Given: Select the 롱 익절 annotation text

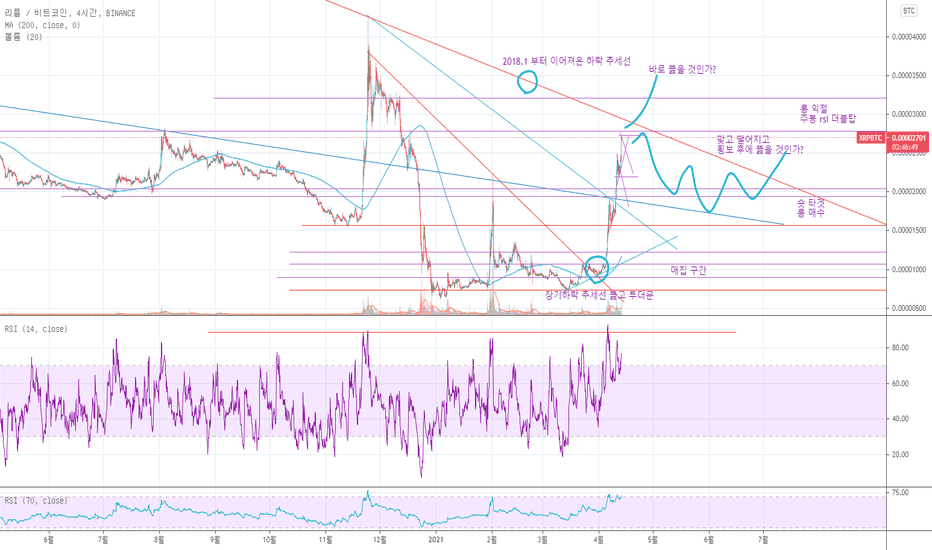Looking at the screenshot, I should pos(814,109).
